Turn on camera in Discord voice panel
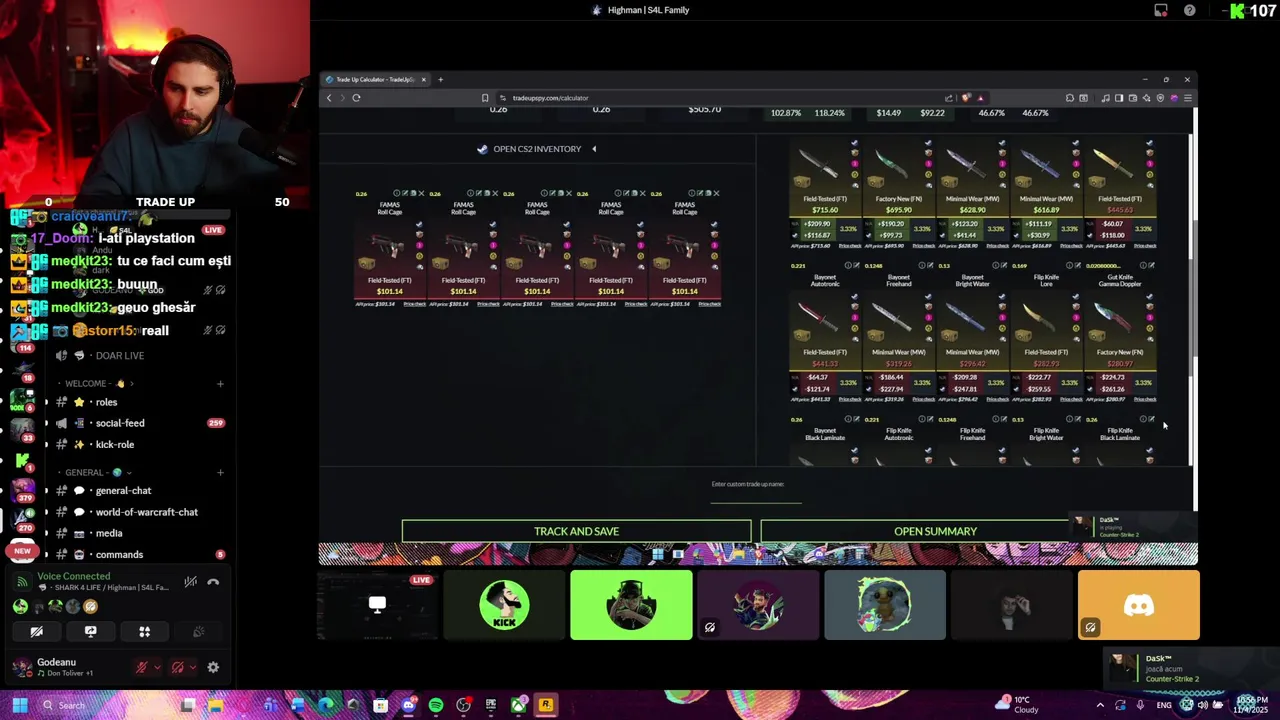The image size is (1280, 720). coord(37,632)
